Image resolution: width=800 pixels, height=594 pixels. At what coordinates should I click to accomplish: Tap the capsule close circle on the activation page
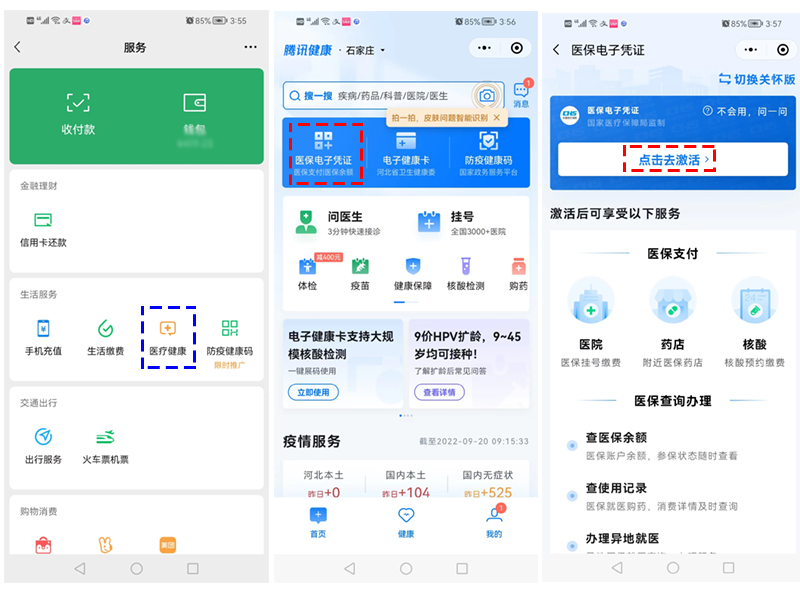tap(783, 50)
